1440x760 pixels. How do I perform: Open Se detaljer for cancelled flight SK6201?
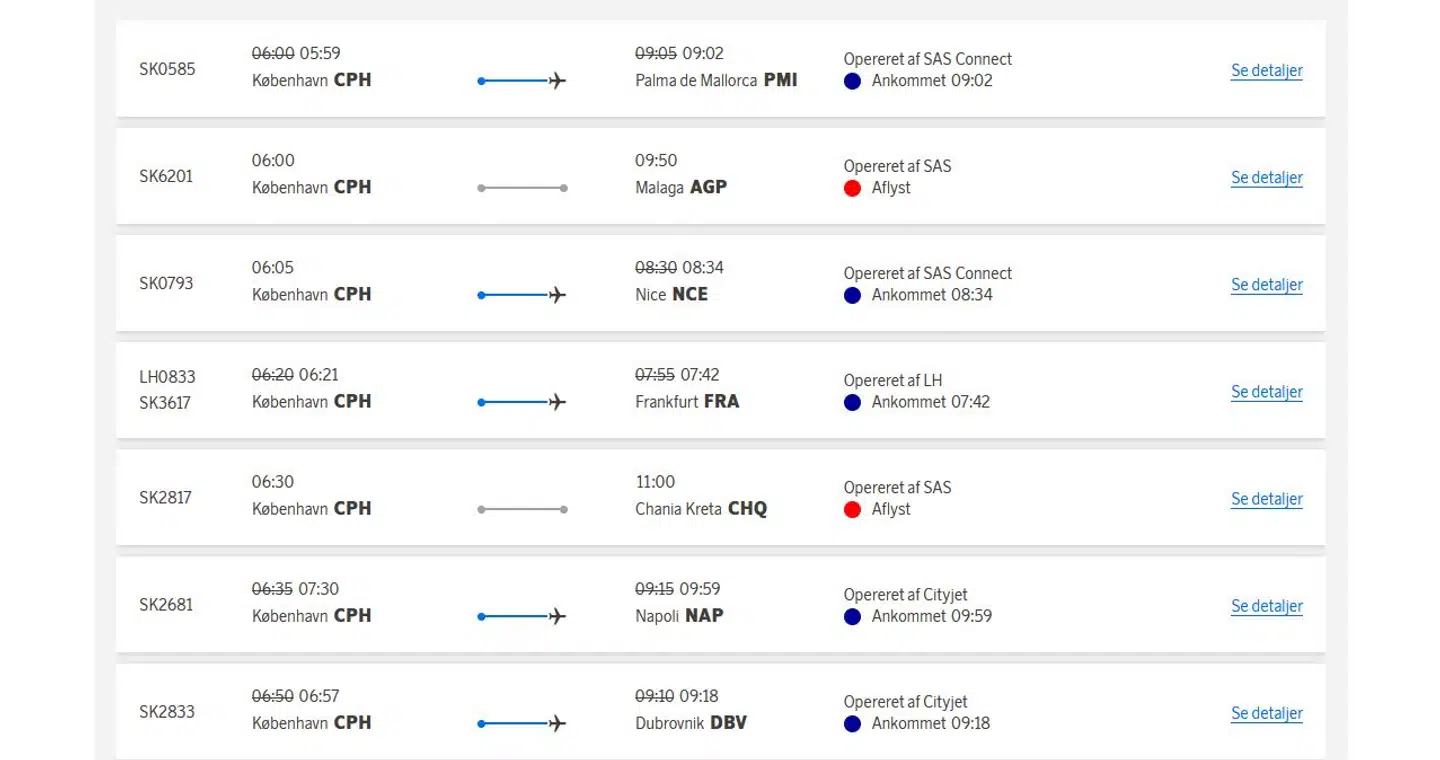pyautogui.click(x=1266, y=178)
